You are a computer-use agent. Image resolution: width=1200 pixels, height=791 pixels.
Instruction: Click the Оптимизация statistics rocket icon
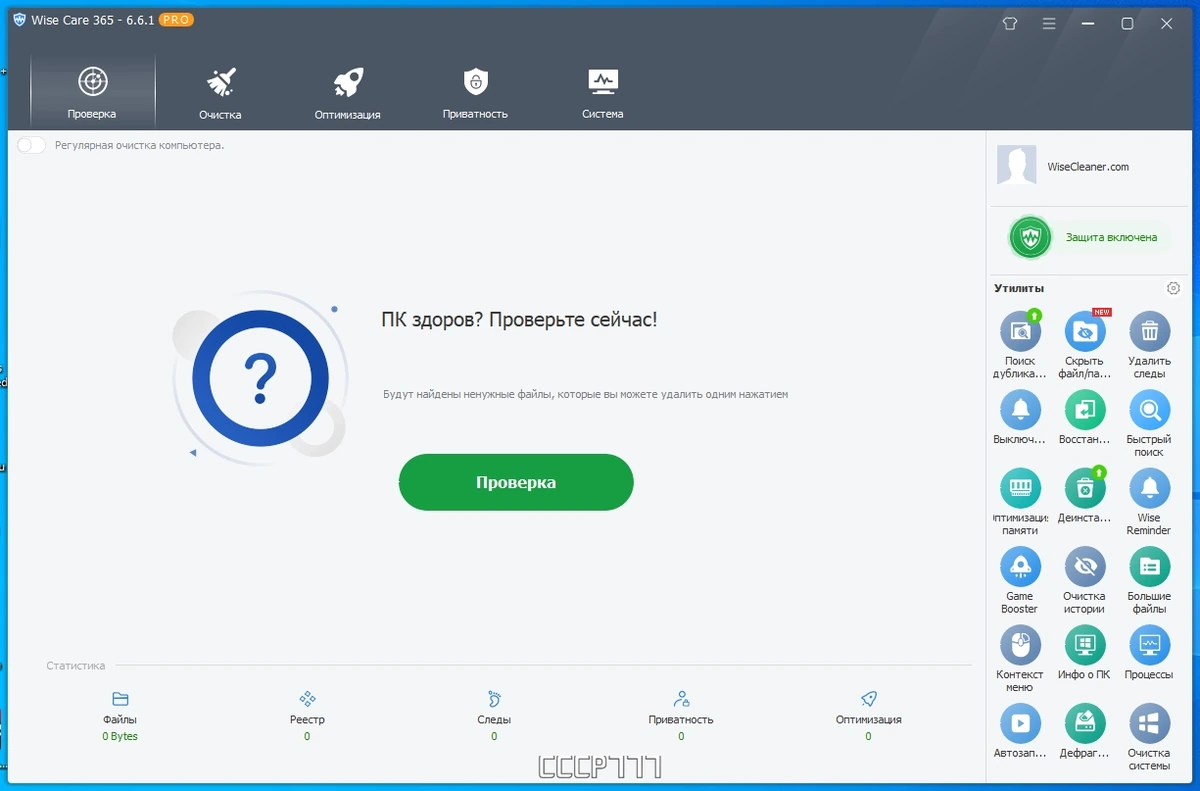click(x=868, y=699)
